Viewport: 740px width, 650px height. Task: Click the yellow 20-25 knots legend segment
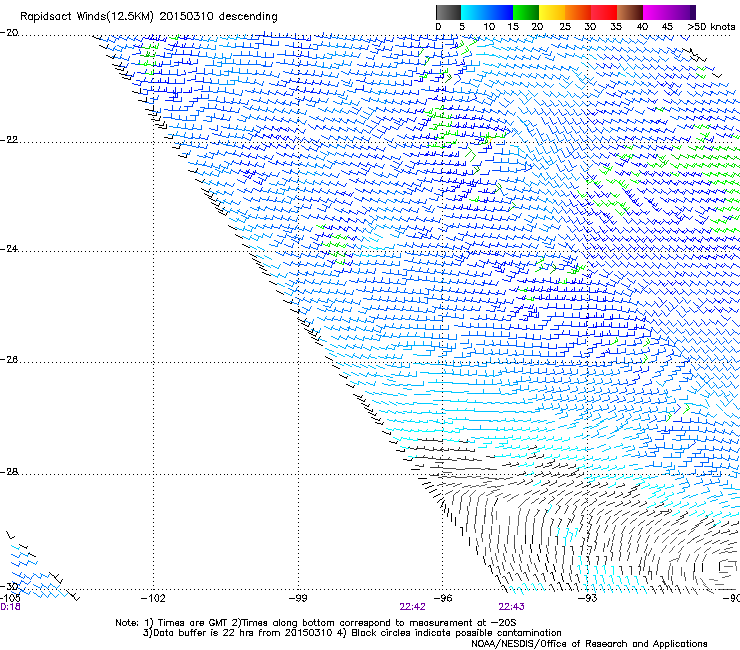pos(552,12)
